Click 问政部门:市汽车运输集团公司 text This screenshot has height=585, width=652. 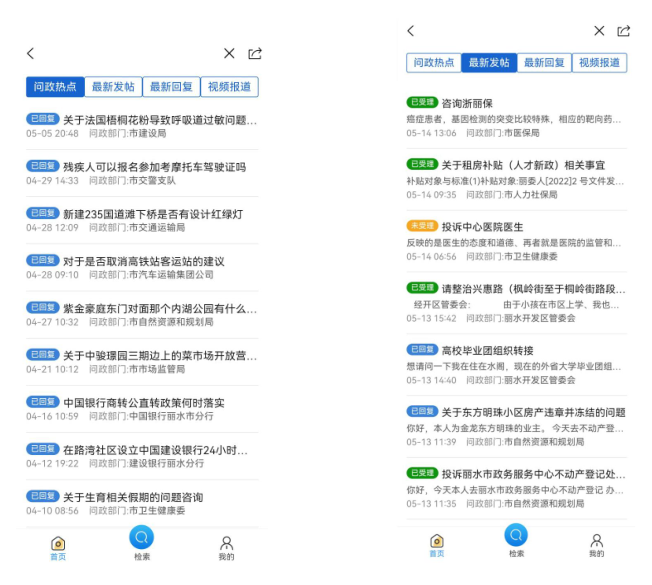coord(151,275)
